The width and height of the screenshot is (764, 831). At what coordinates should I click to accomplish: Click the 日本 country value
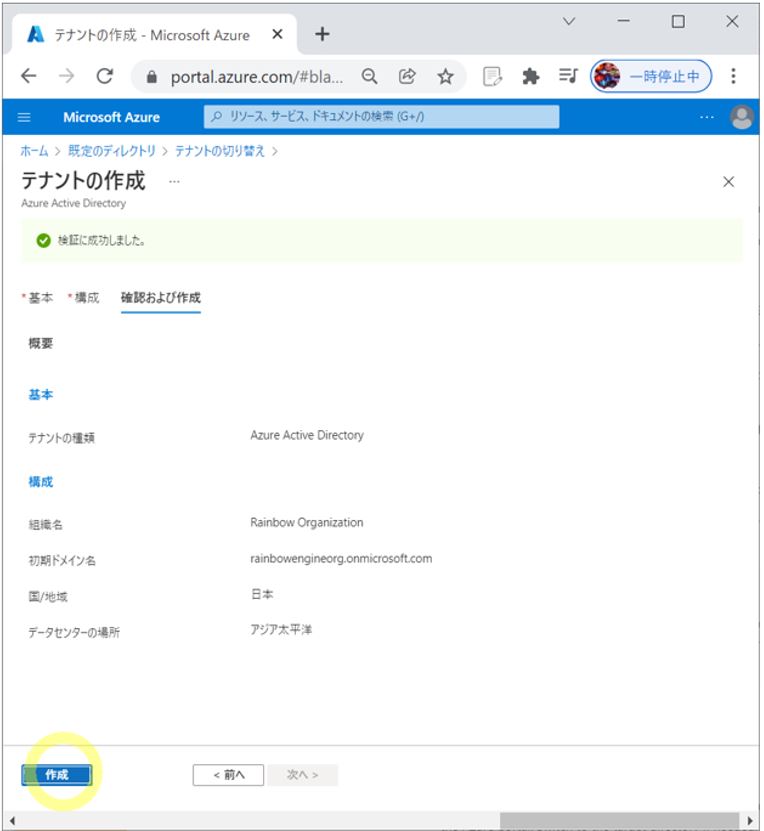(x=262, y=594)
